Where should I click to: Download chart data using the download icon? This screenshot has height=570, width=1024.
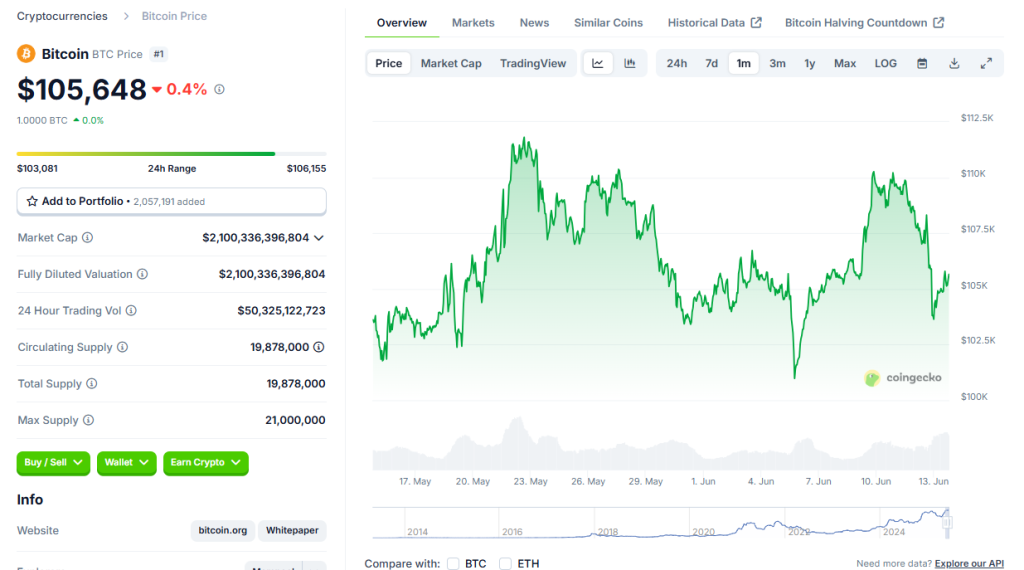click(954, 63)
